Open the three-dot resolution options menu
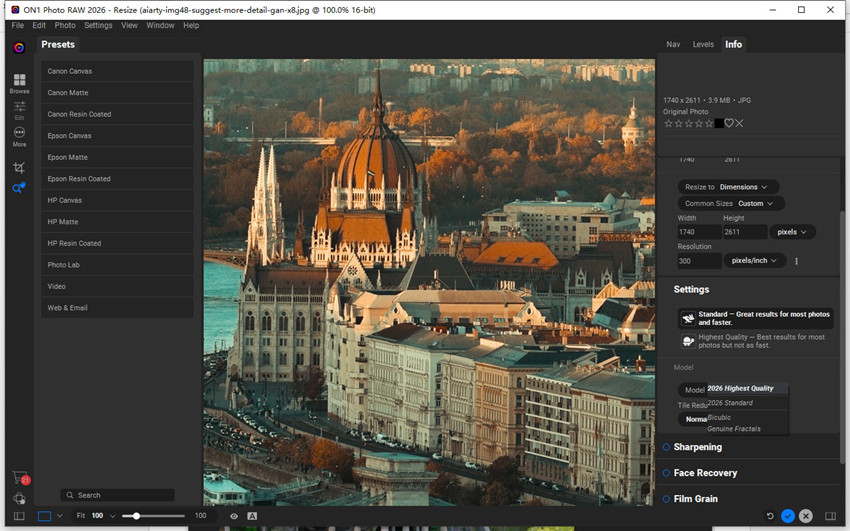Screen dimensions: 850x531 (796, 261)
